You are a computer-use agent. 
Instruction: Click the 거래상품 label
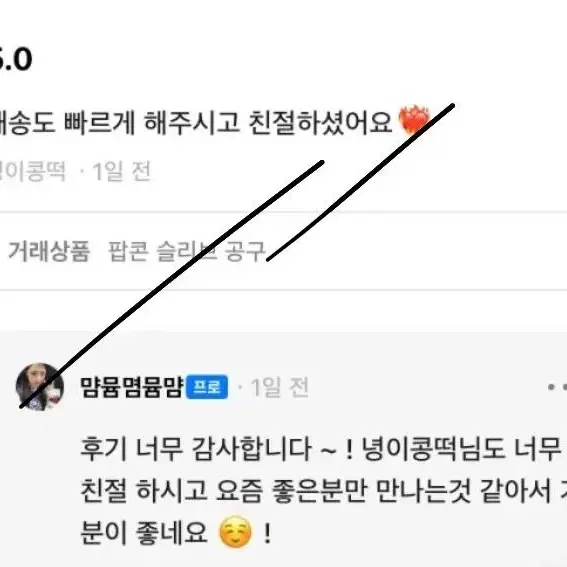tap(49, 251)
